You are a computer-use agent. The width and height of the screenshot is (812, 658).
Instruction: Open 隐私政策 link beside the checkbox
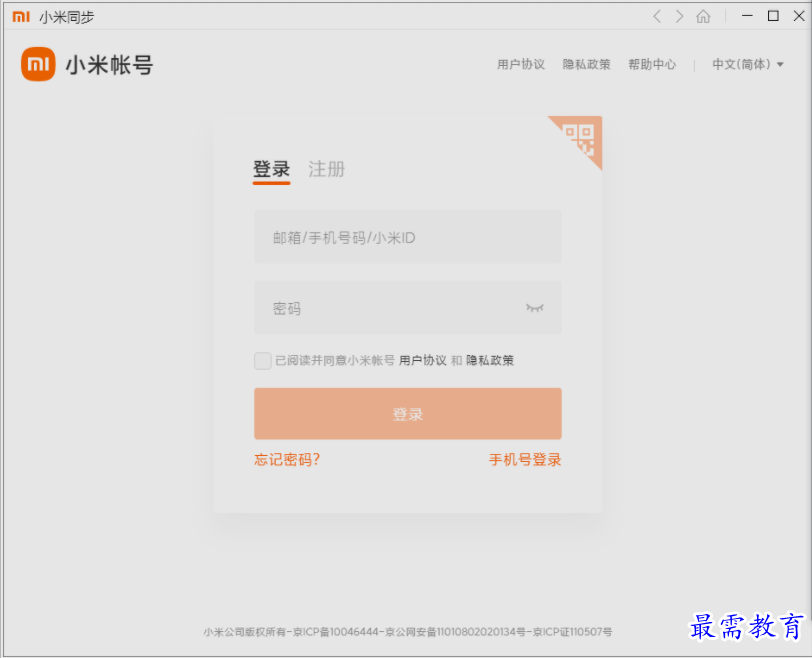coord(490,360)
